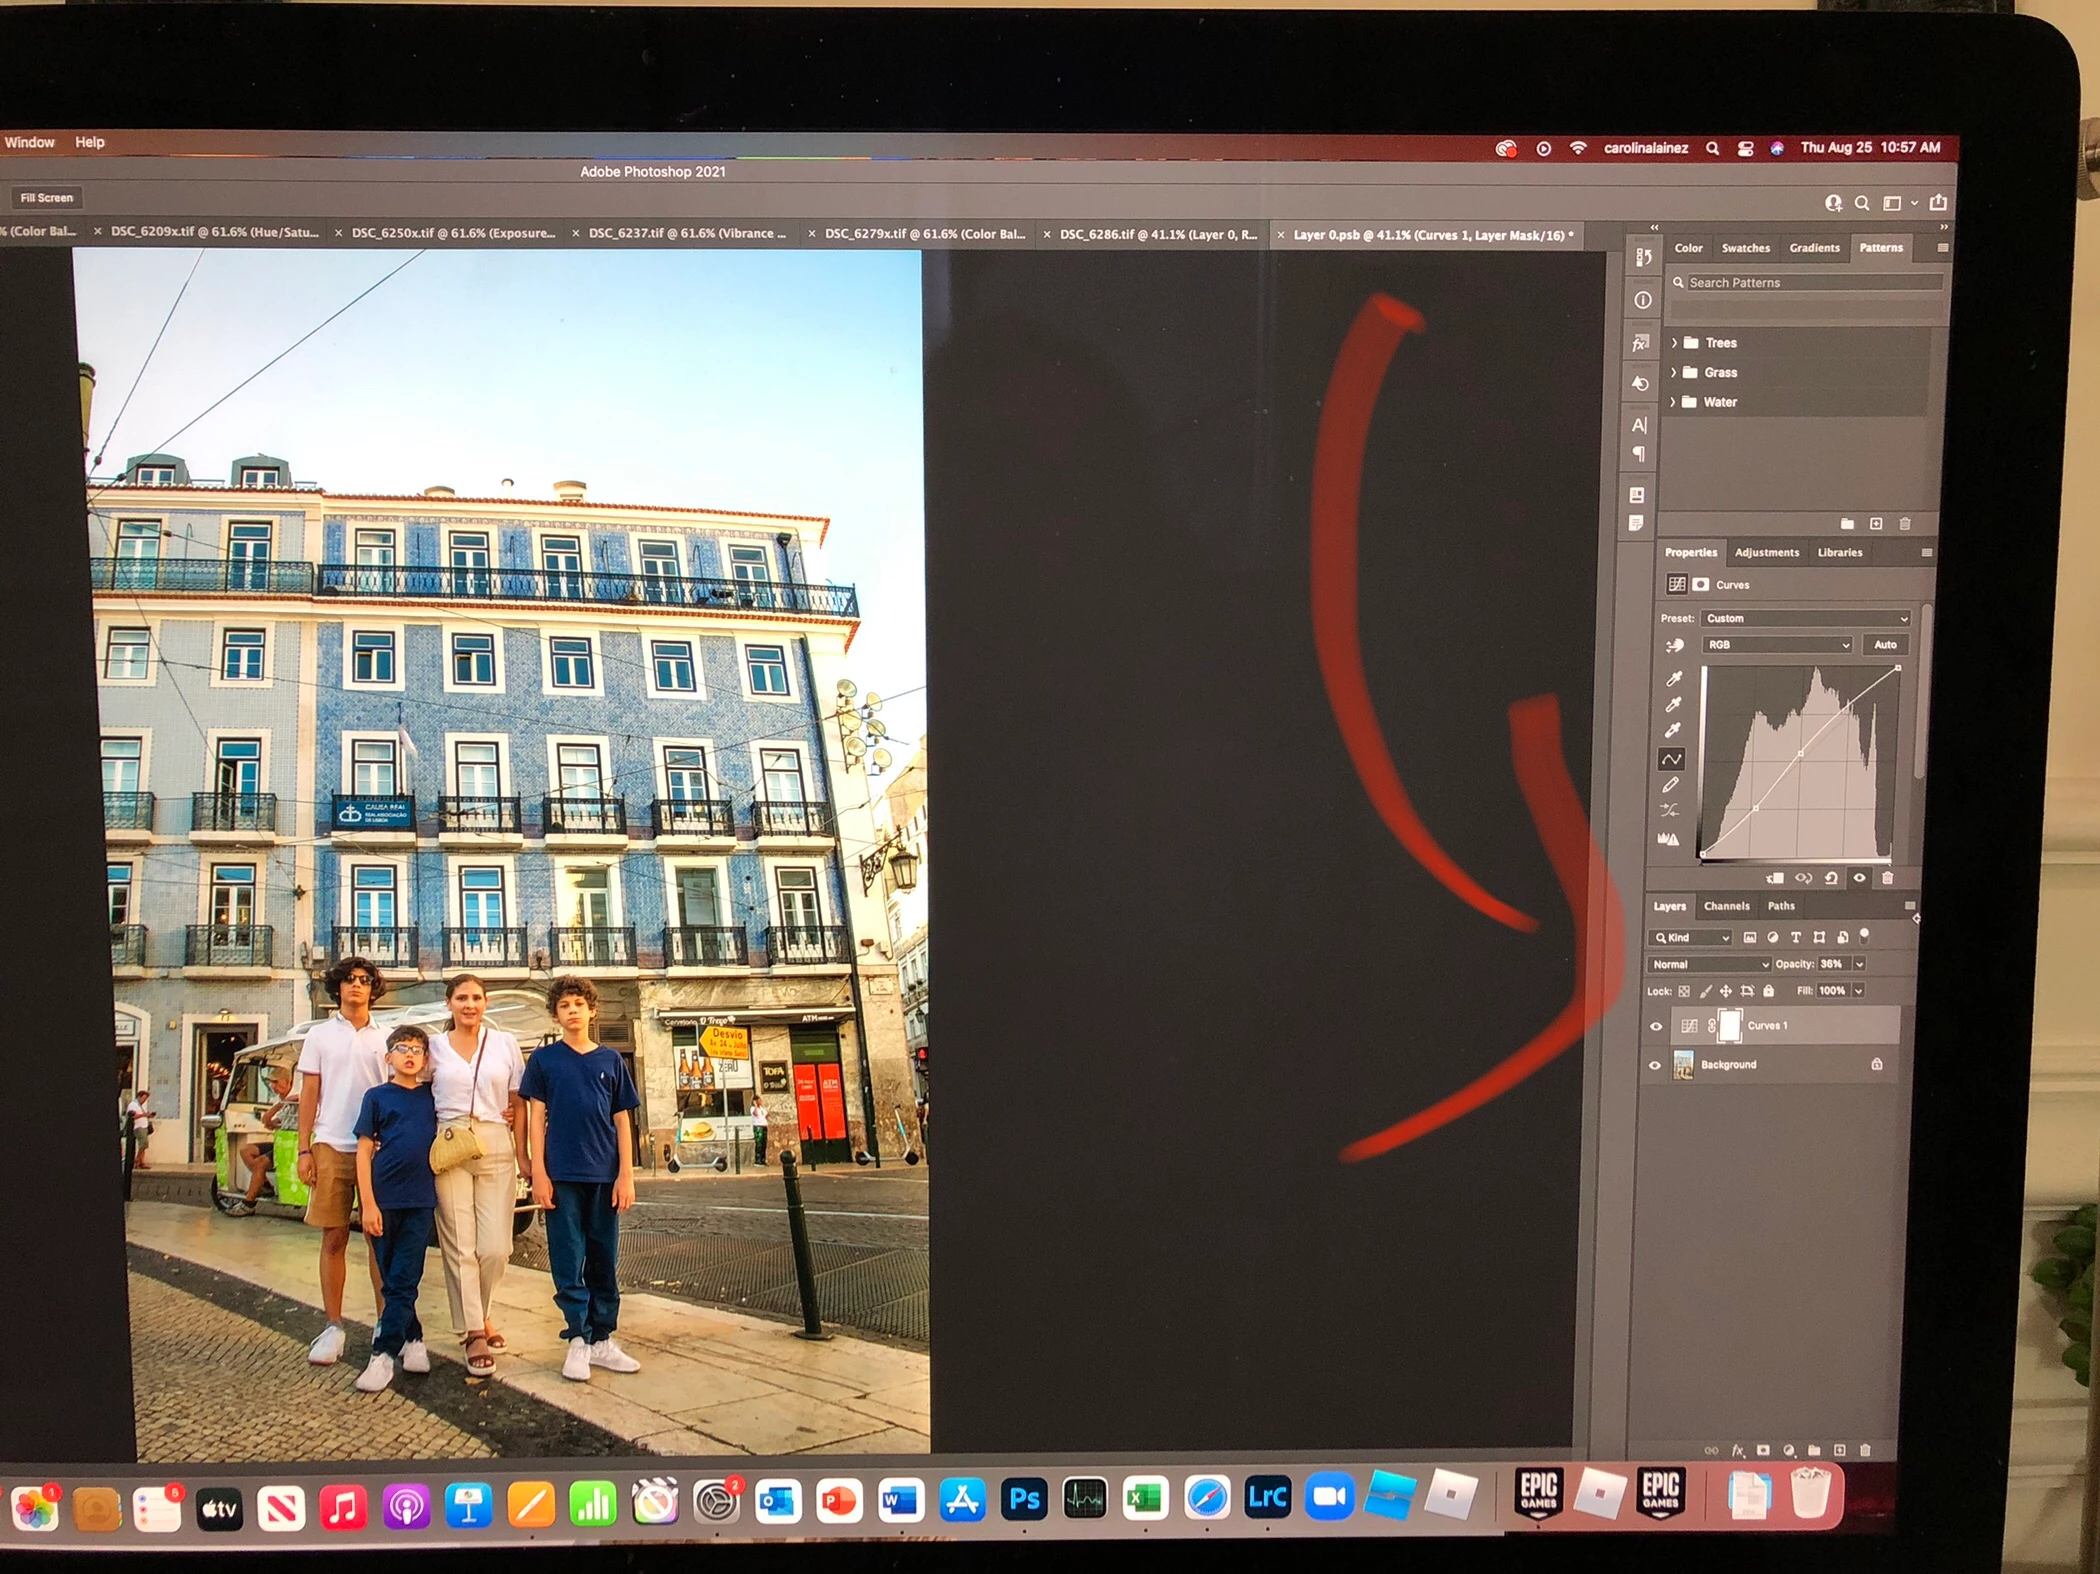2100x1574 pixels.
Task: Click the Fill Screen button
Action: click(47, 198)
